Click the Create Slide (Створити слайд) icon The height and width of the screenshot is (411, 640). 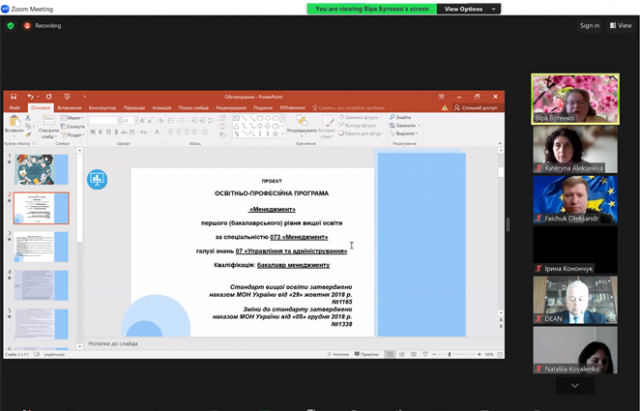point(47,122)
